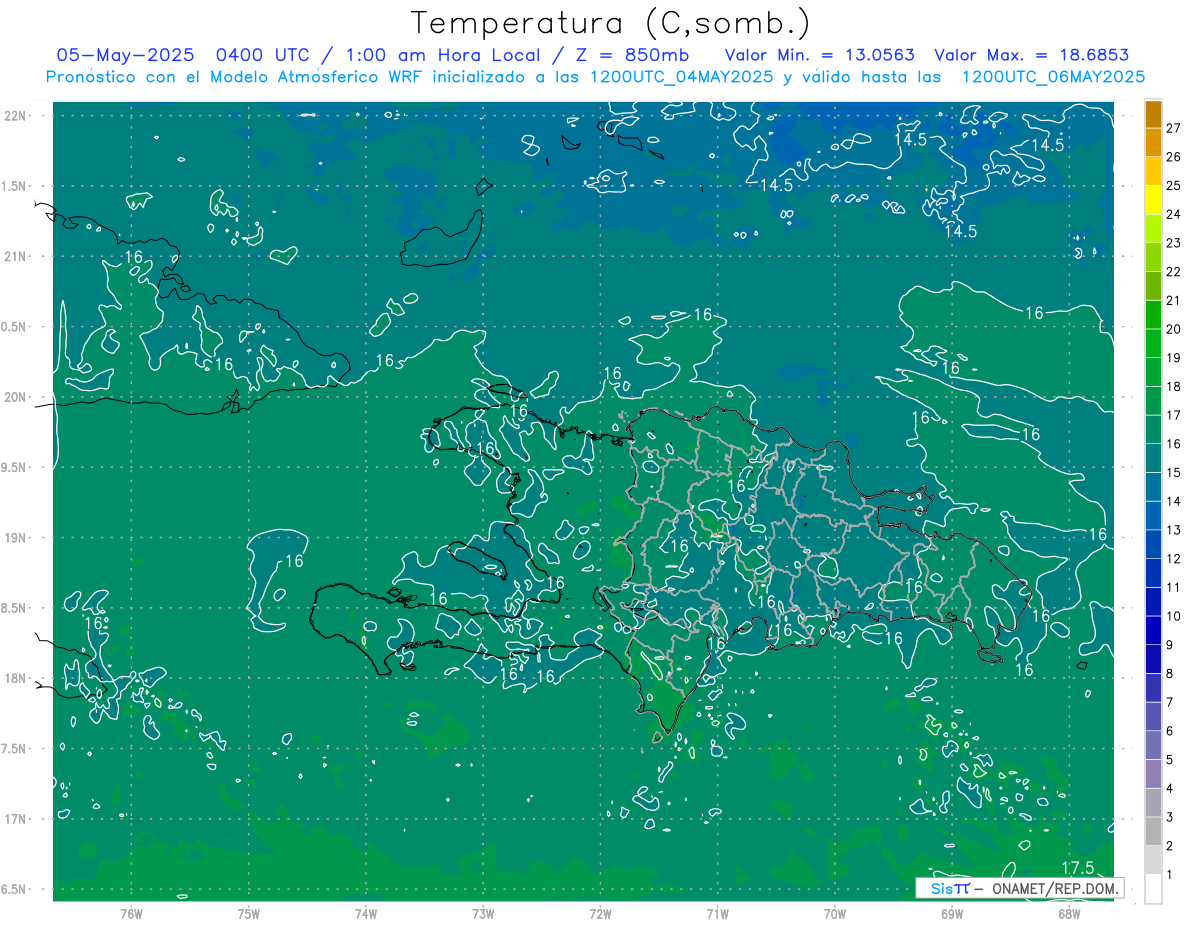Select the '1200UTC_04MAY2025' initialization time
The height and width of the screenshot is (927, 1200).
coord(682,77)
